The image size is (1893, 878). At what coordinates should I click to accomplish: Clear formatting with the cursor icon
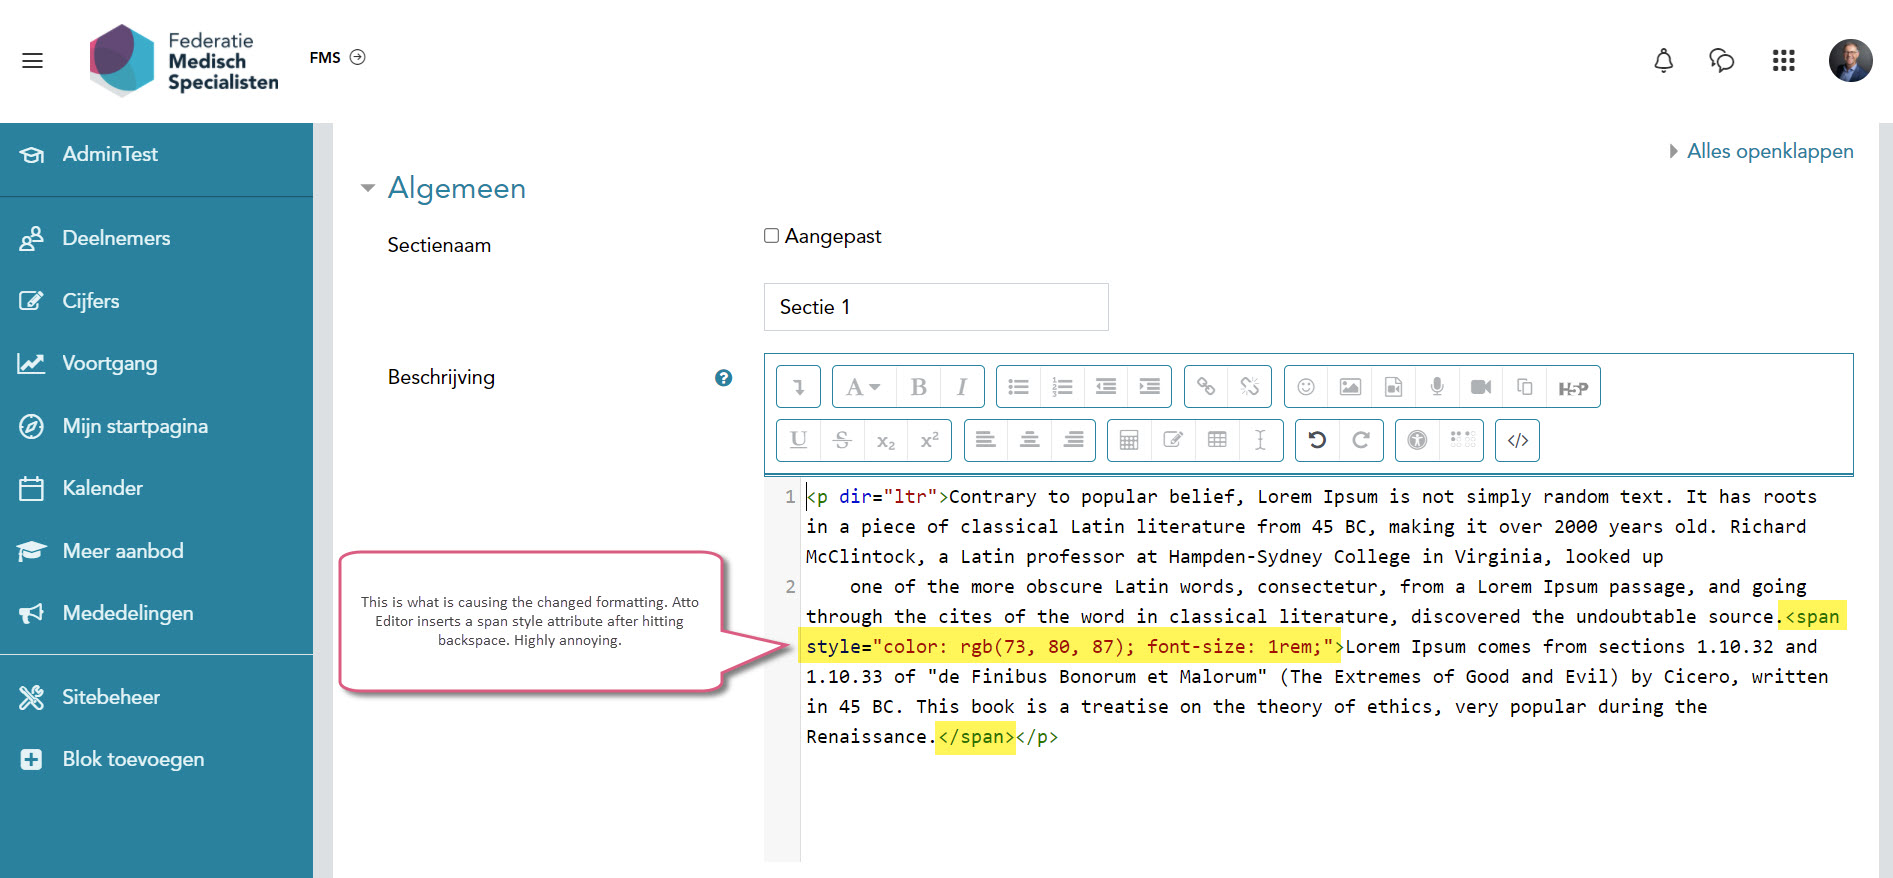[1261, 440]
